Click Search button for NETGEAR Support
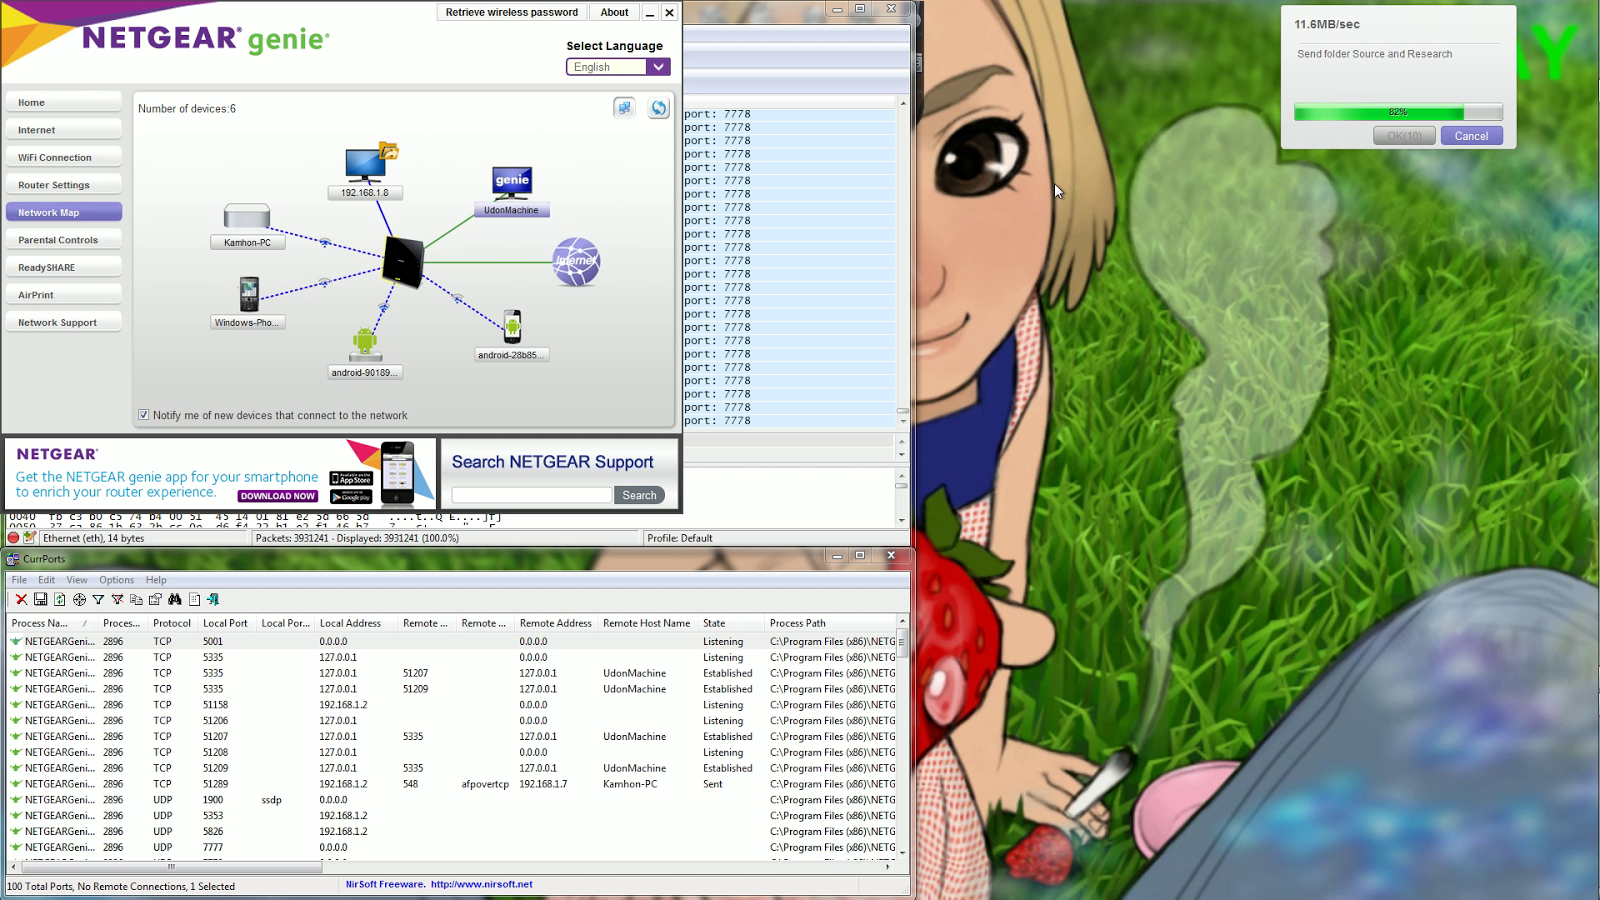This screenshot has height=900, width=1600. click(640, 495)
